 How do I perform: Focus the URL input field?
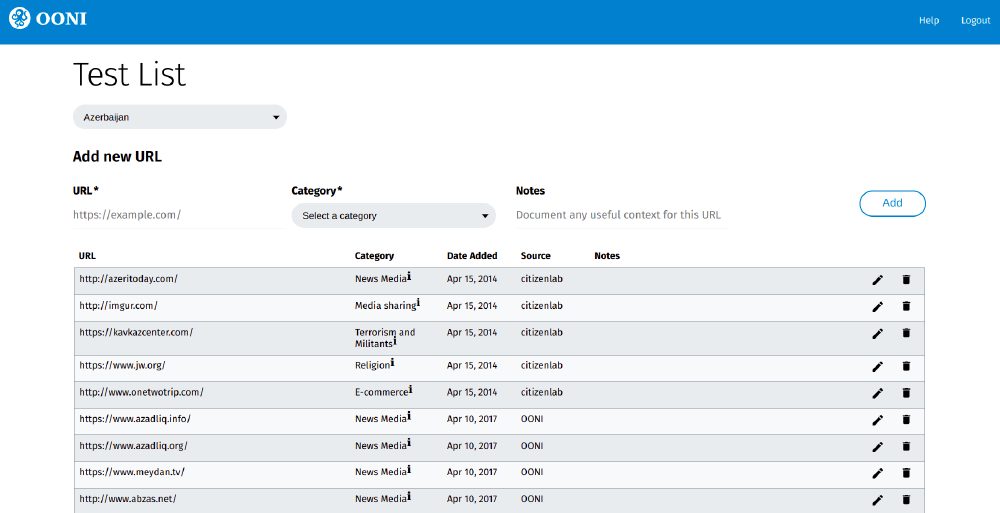[x=180, y=215]
